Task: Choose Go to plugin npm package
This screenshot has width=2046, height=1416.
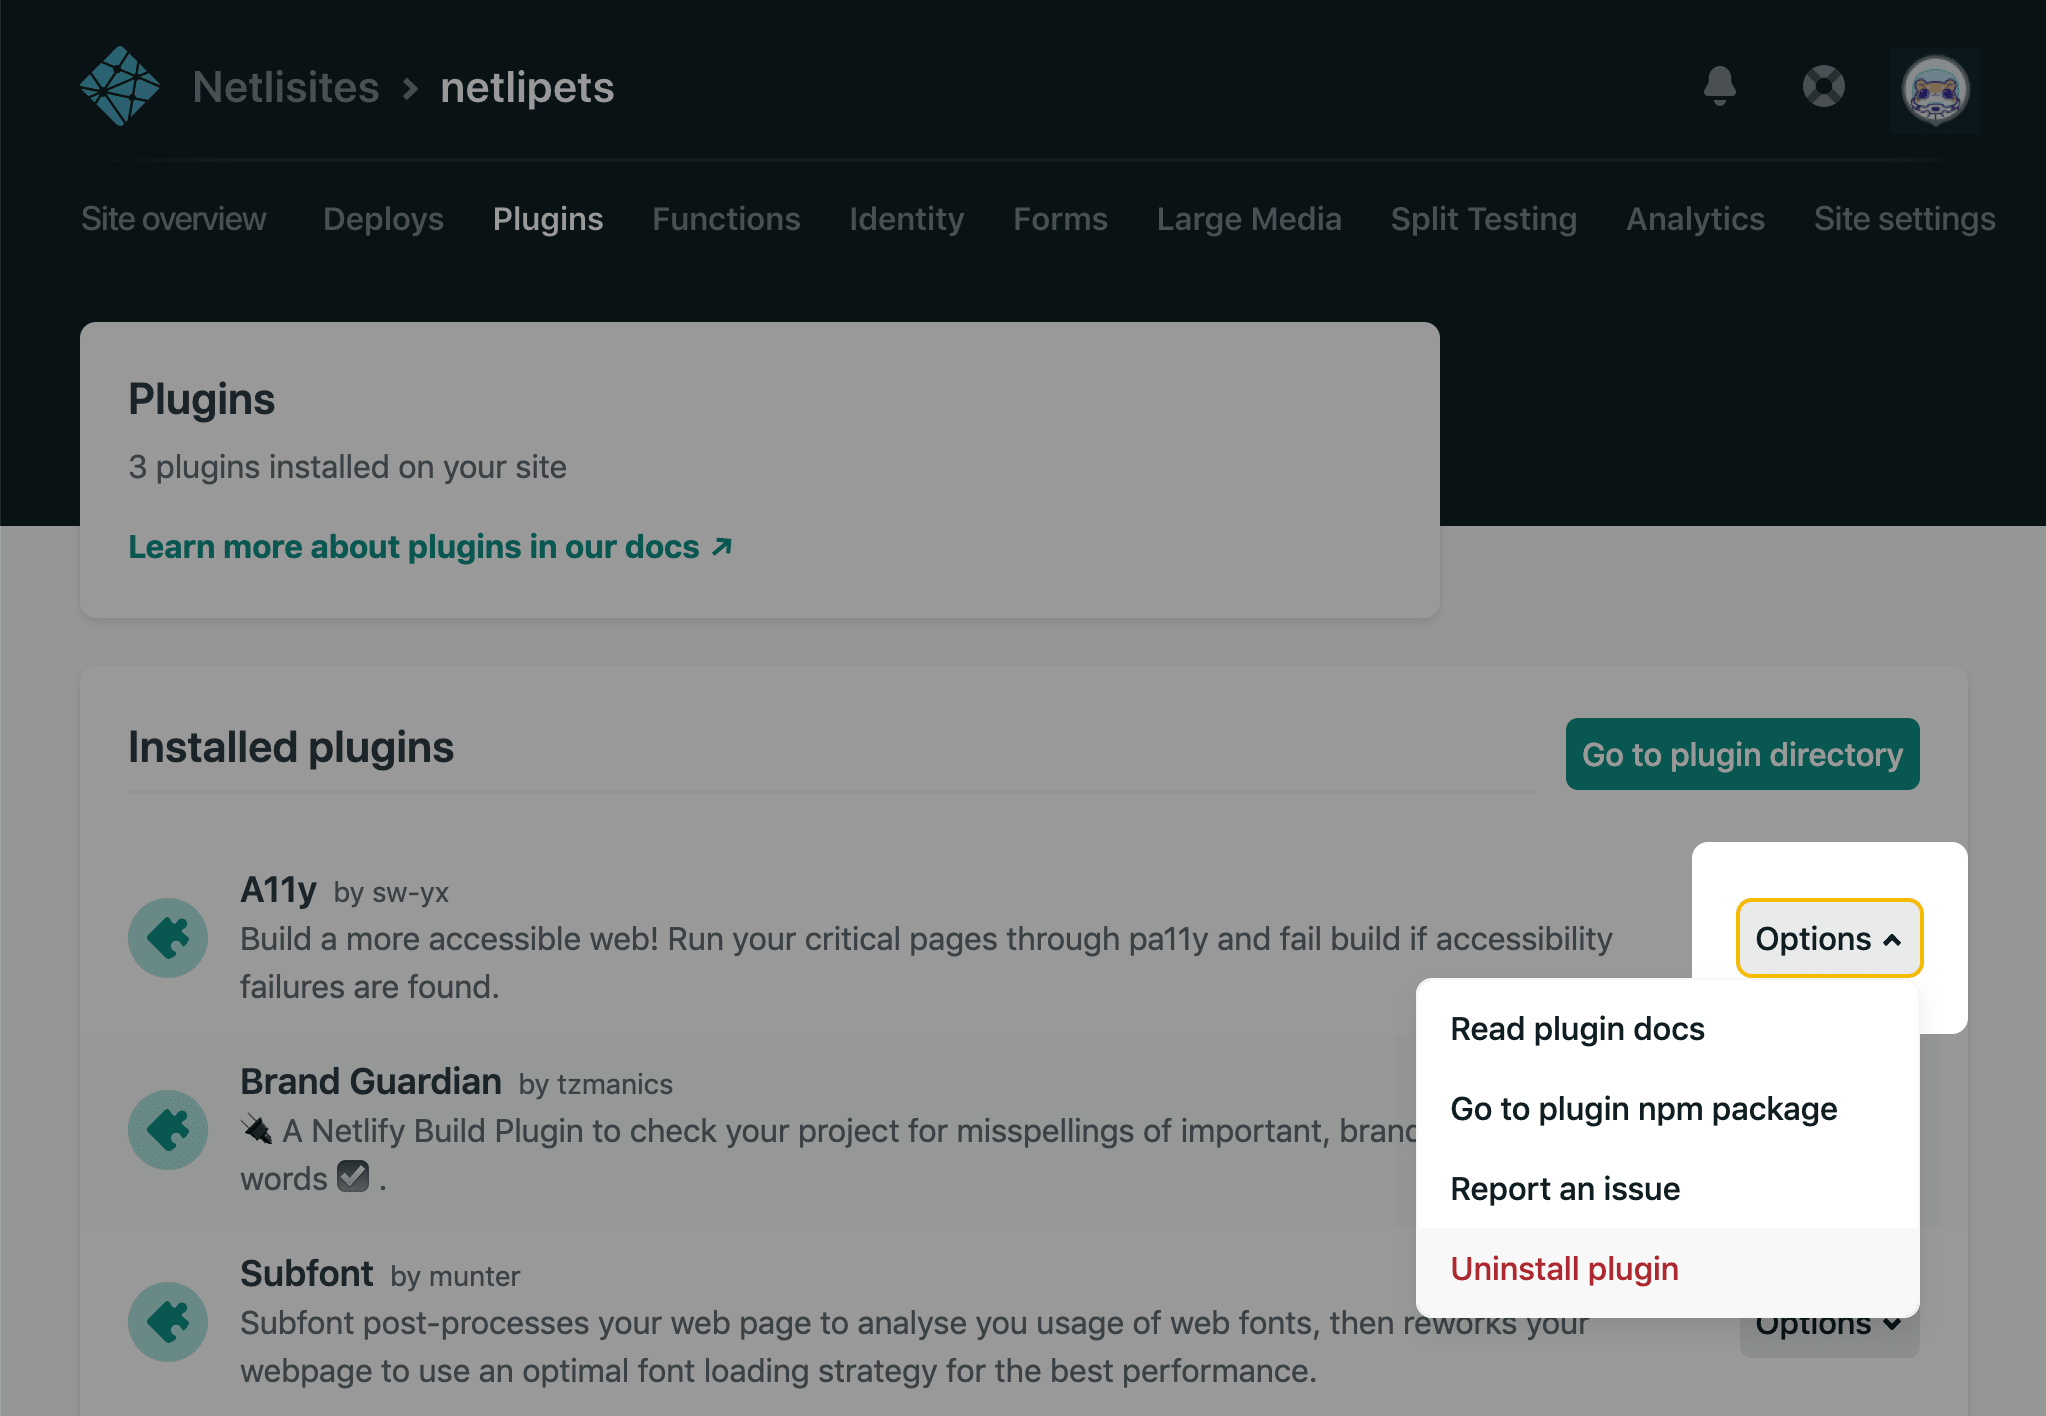Action: coord(1643,1109)
